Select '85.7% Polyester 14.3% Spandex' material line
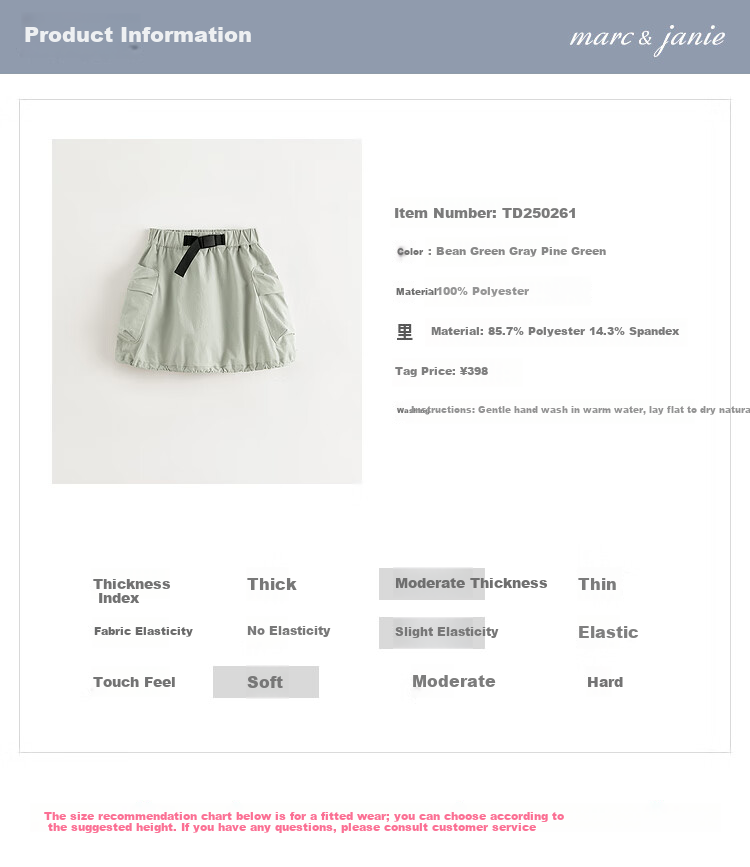Viewport: 750px width, 867px height. [x=555, y=331]
